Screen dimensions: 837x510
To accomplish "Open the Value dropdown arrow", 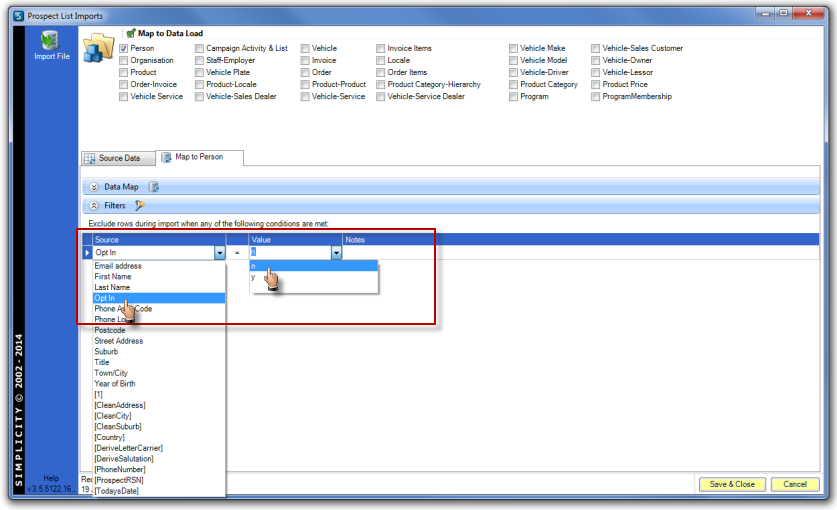I will (336, 253).
